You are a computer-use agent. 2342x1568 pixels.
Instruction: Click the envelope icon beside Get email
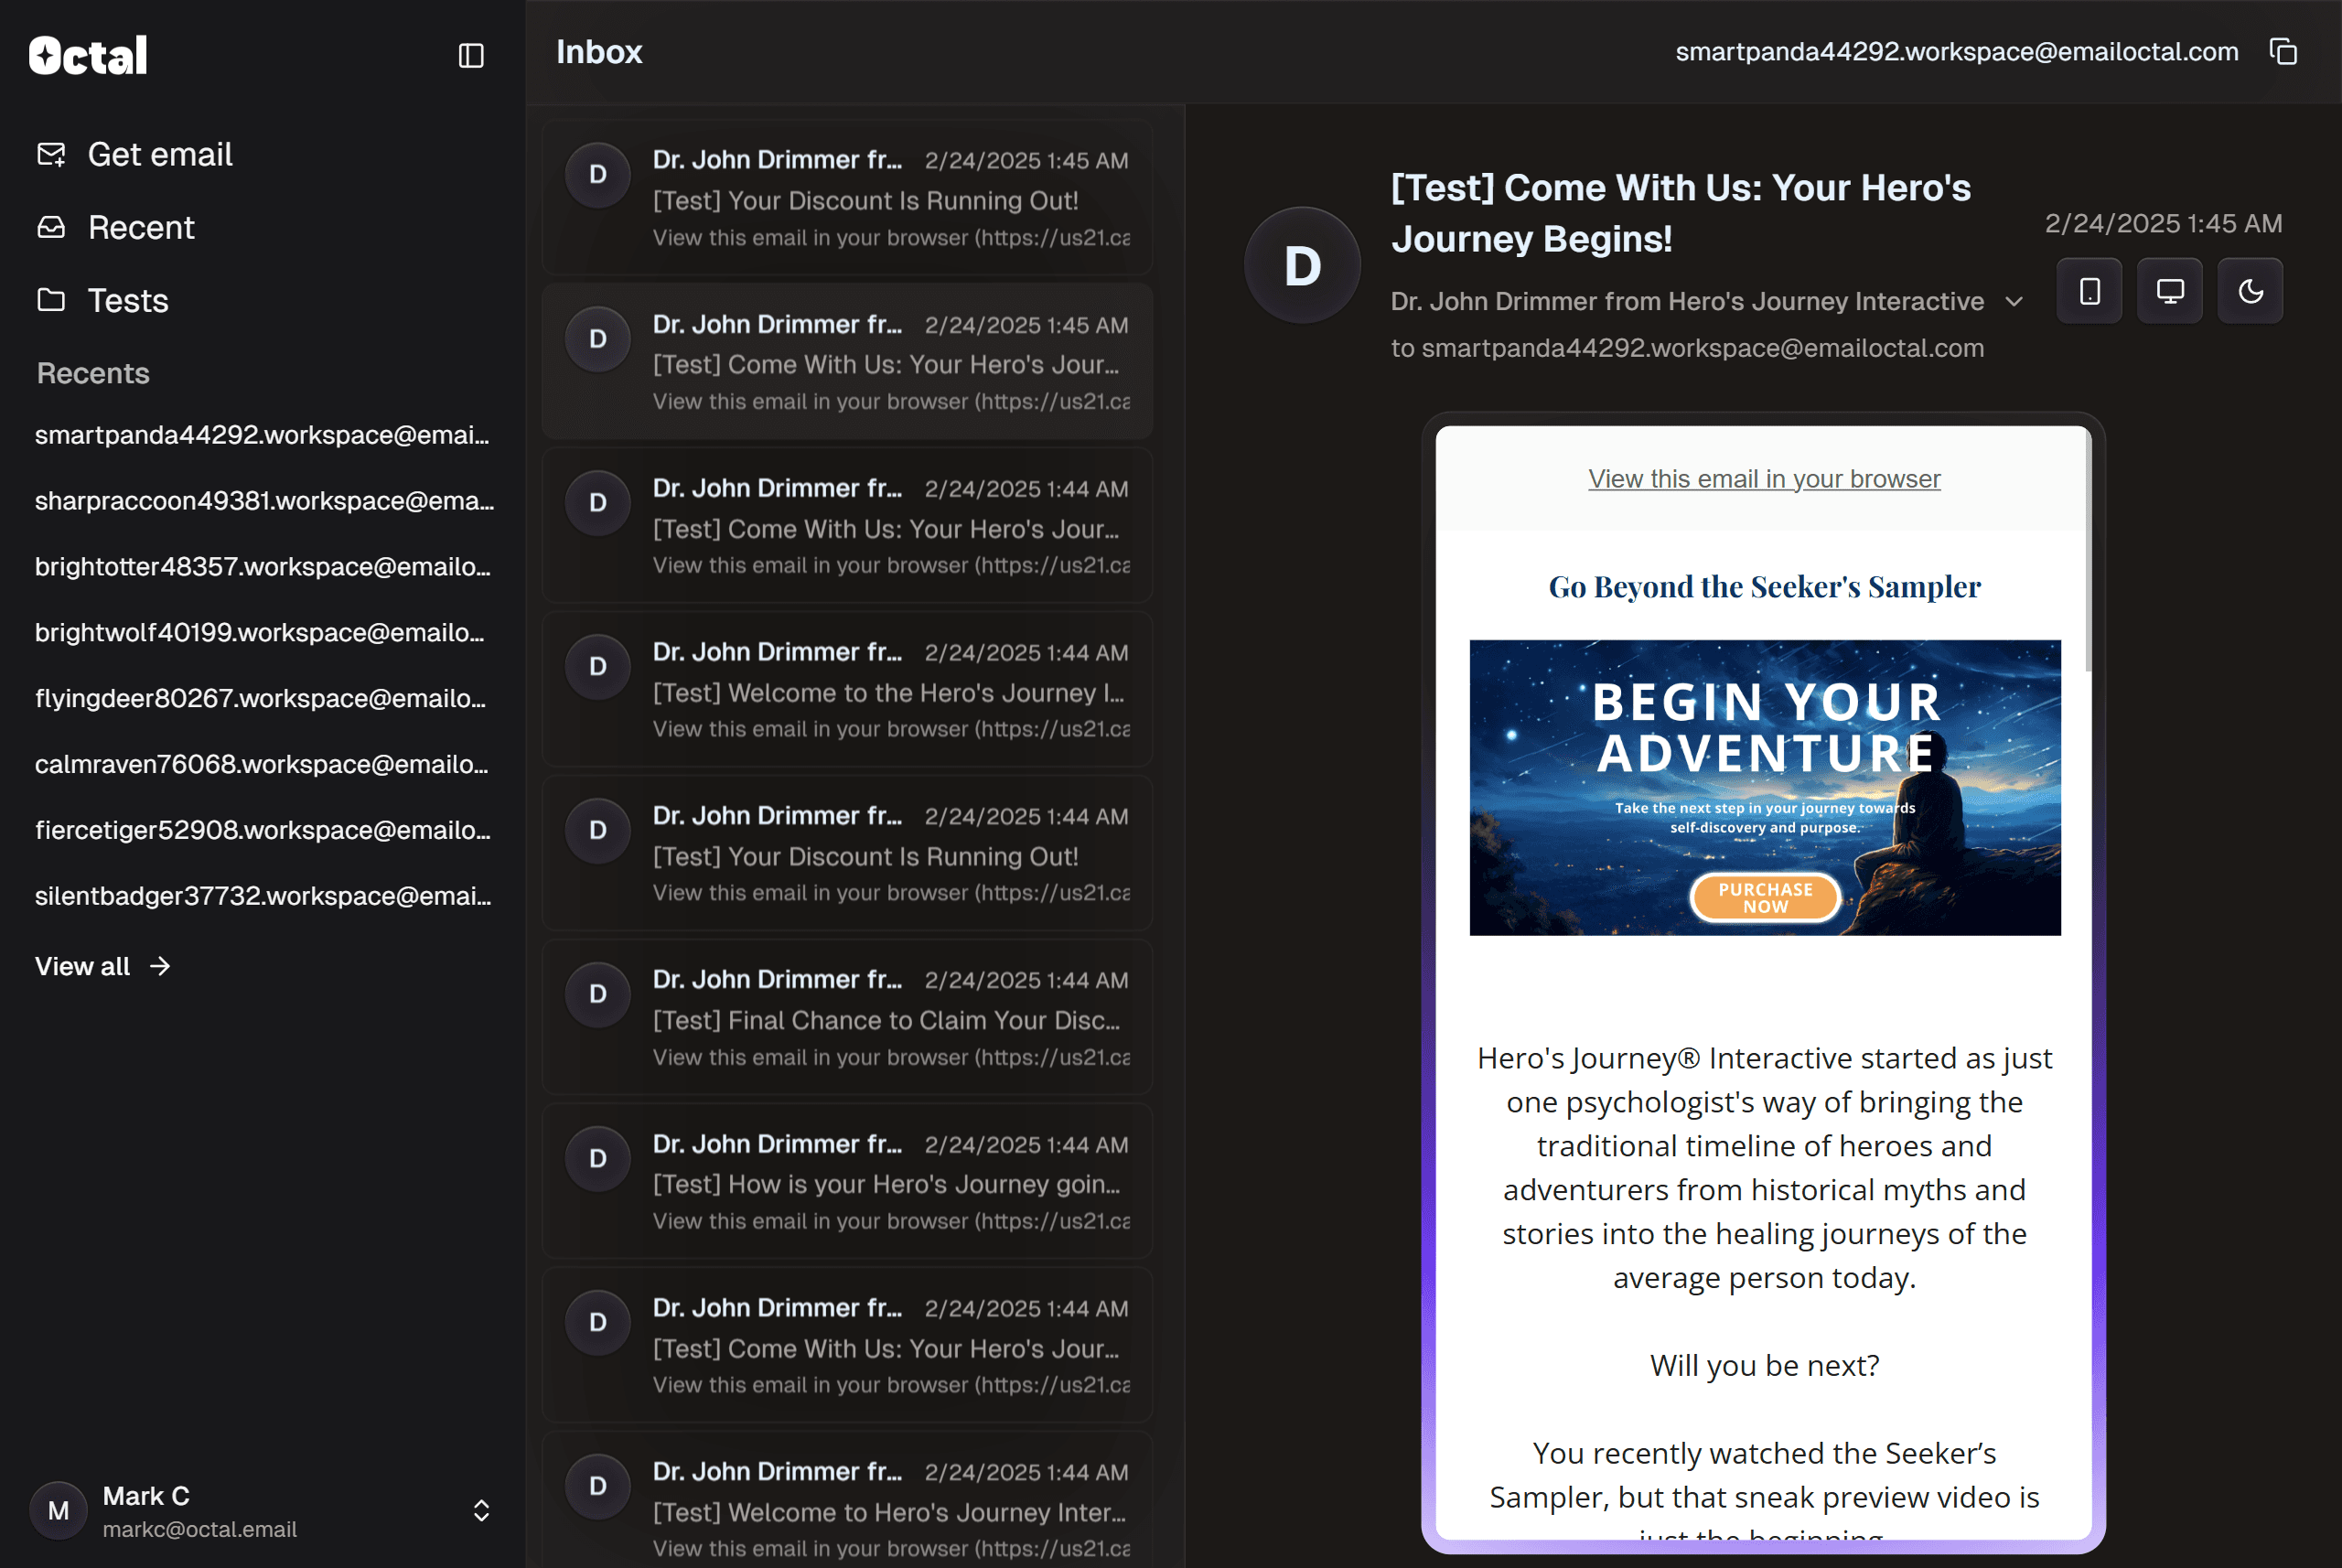pyautogui.click(x=49, y=153)
